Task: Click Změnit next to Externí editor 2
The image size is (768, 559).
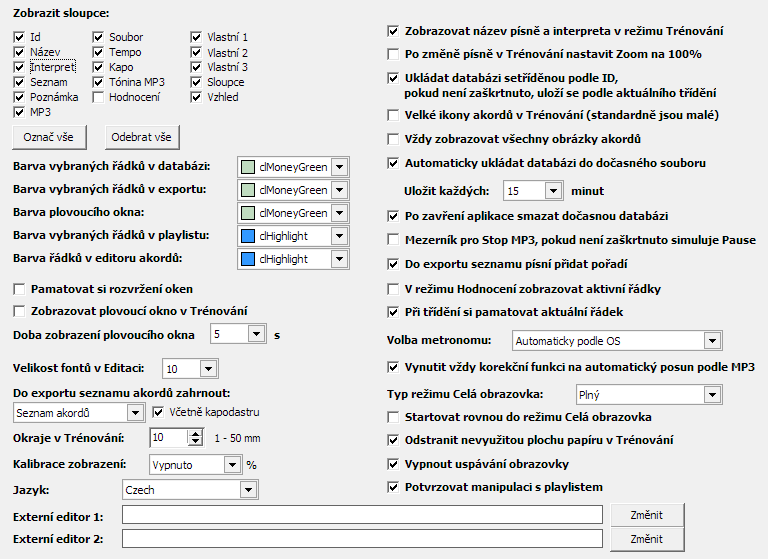Action: (647, 539)
